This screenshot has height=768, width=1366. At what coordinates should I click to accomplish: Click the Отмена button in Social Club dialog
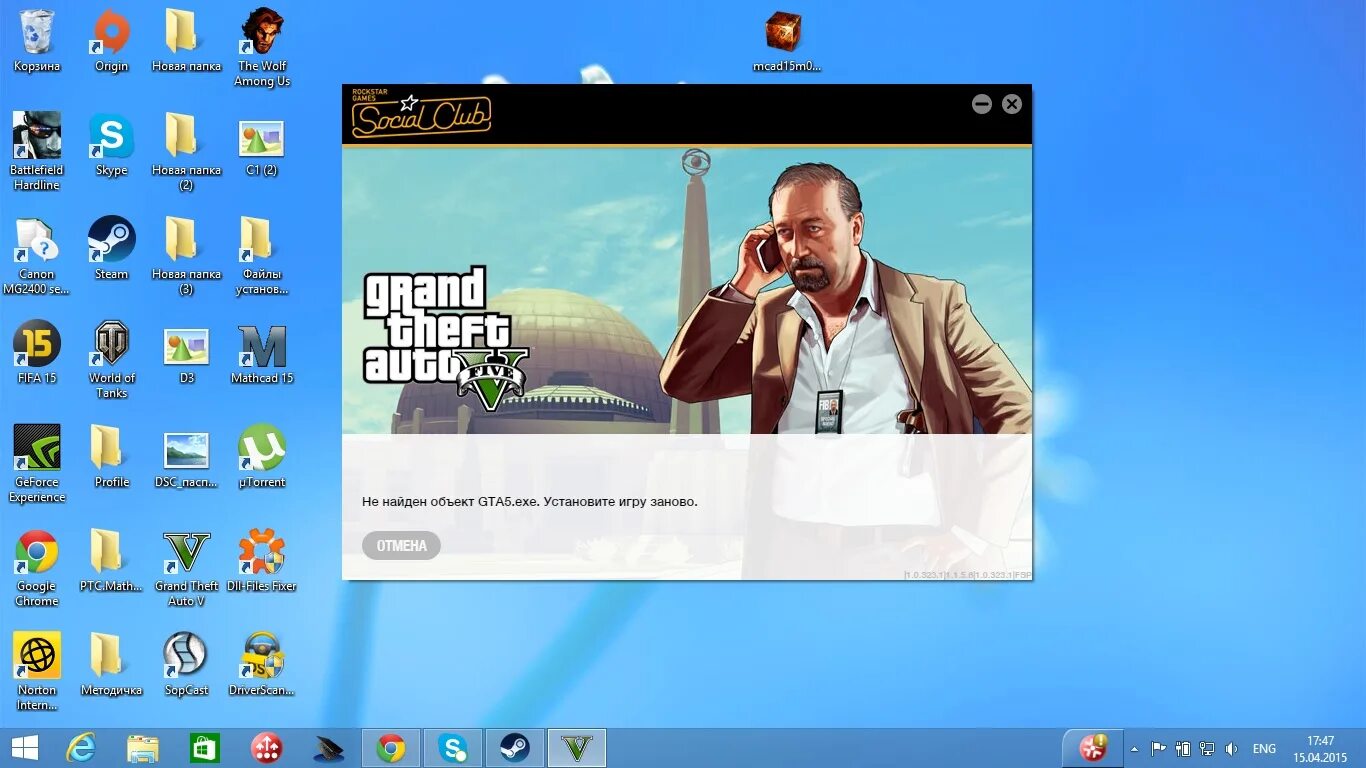click(401, 545)
